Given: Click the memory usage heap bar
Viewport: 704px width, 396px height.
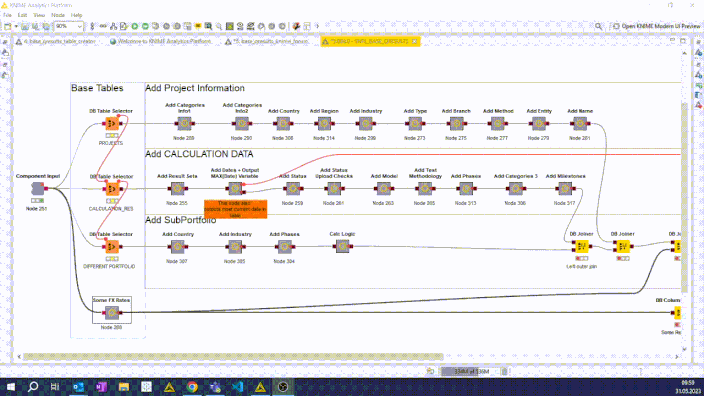Looking at the screenshot, I should (x=469, y=371).
